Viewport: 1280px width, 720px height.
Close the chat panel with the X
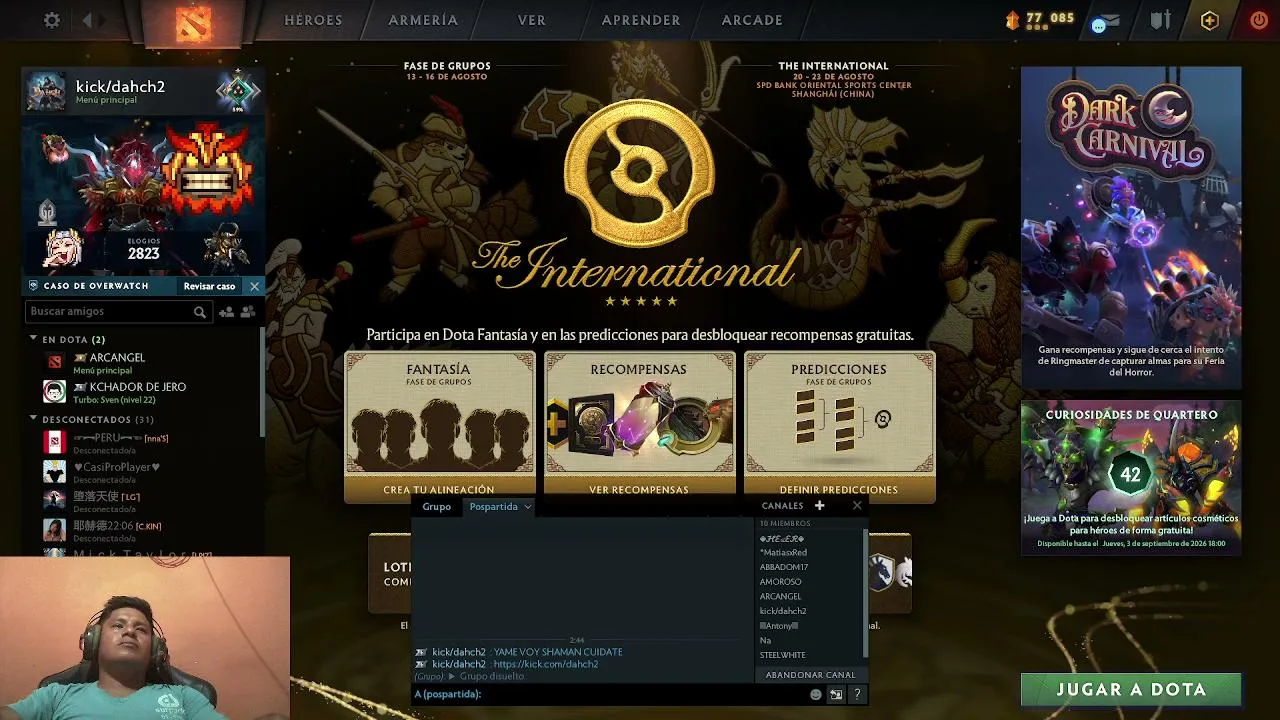(857, 506)
